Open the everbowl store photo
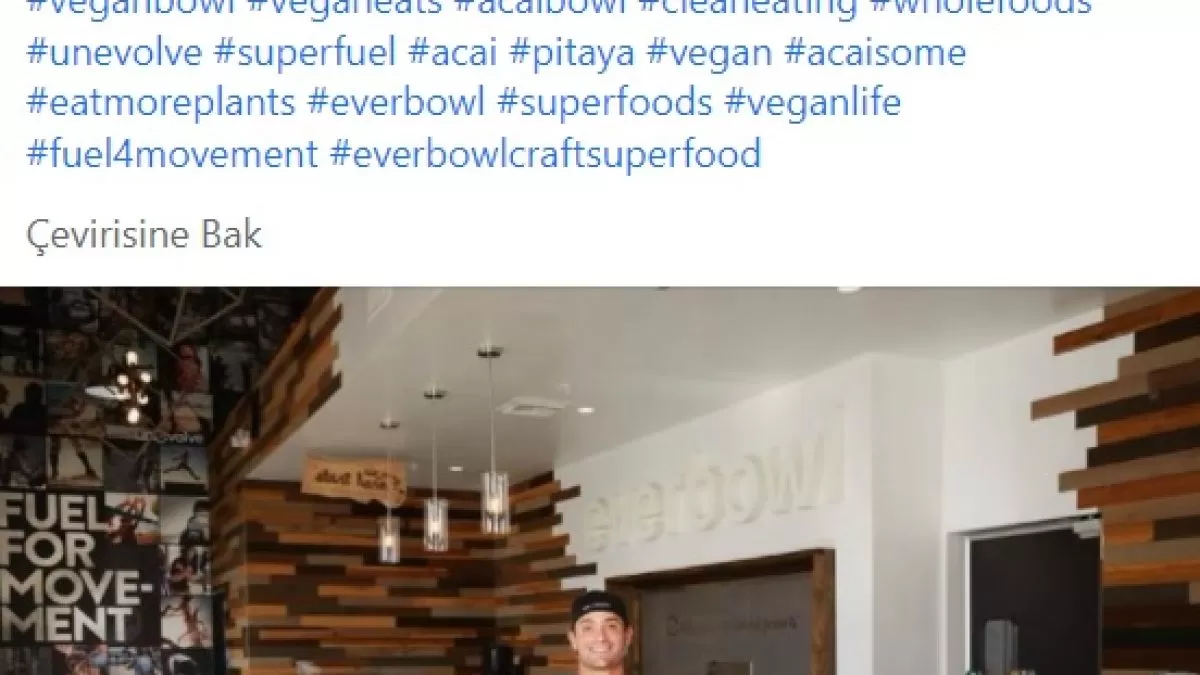 tap(600, 481)
